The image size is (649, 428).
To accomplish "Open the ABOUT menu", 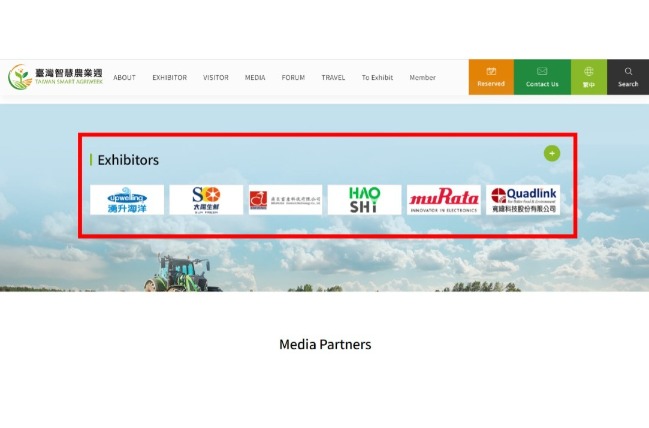I will [124, 77].
